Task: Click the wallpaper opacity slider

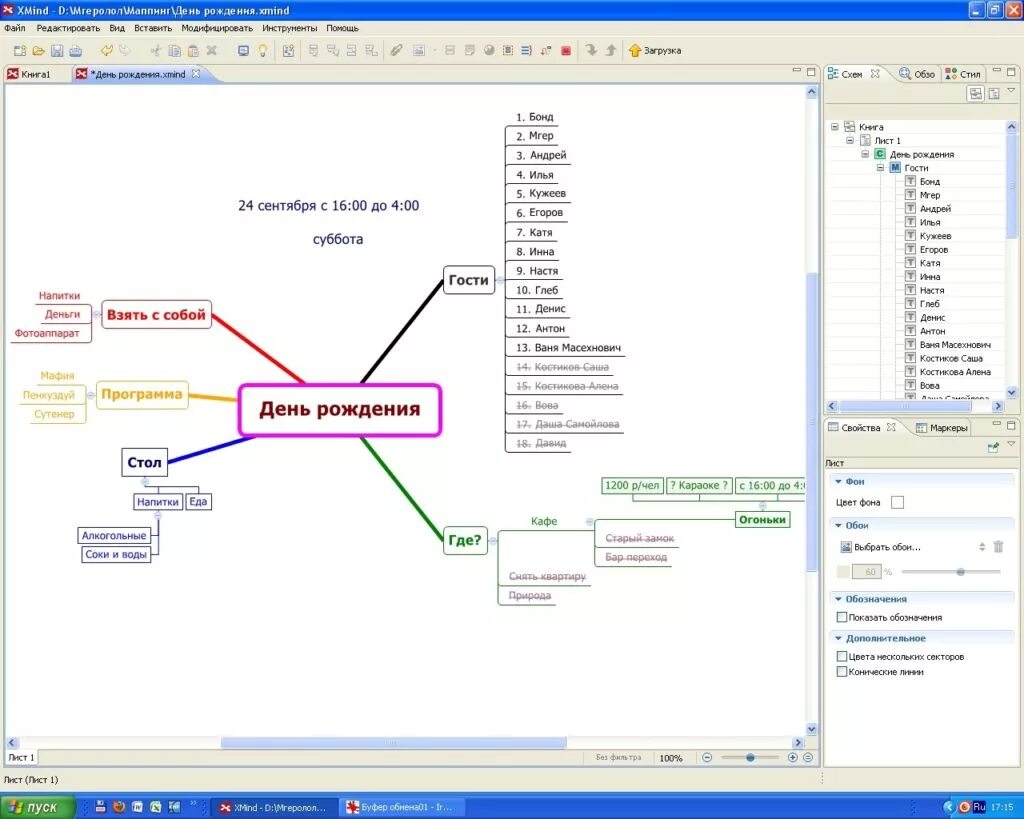Action: point(951,571)
